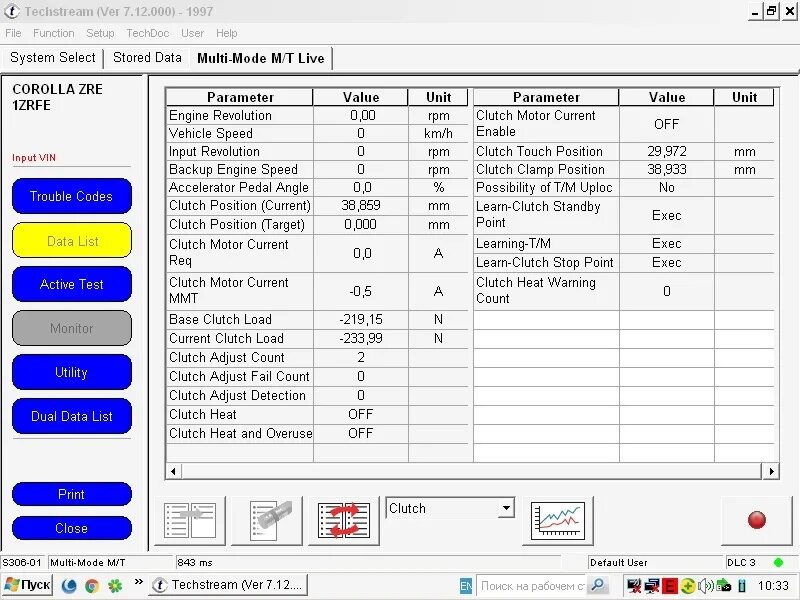Screen dimensions: 800x600
Task: Open the graph view icon
Action: pyautogui.click(x=558, y=520)
